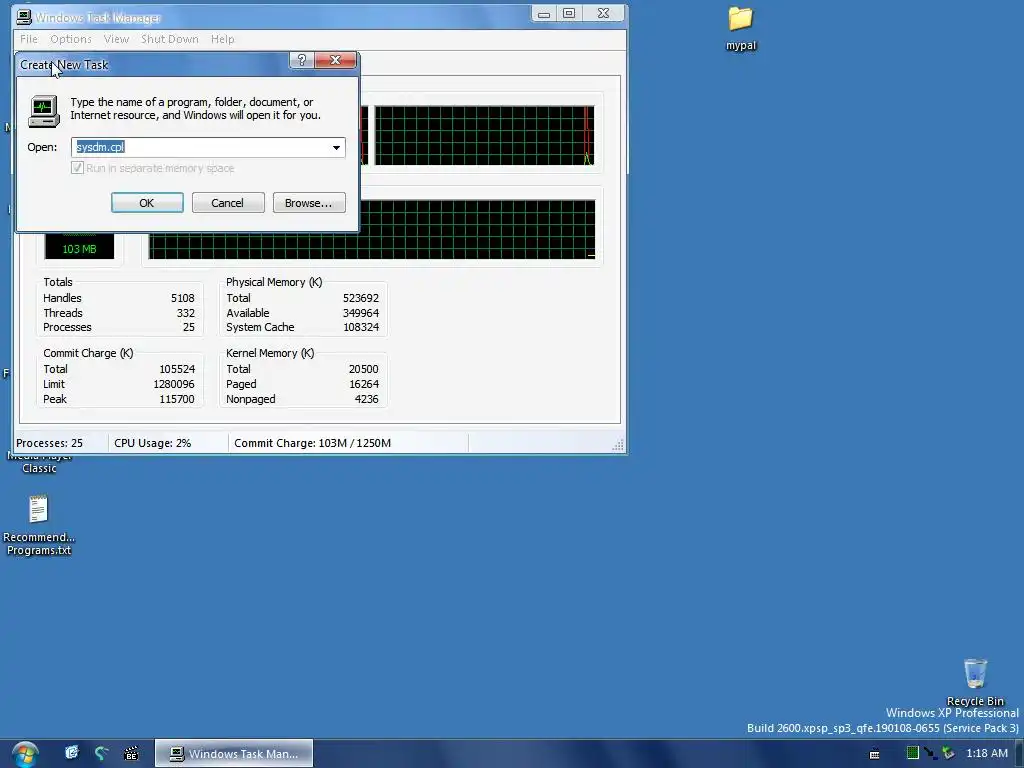Click the help question mark in Create New Task
The image size is (1024, 768).
302,60
